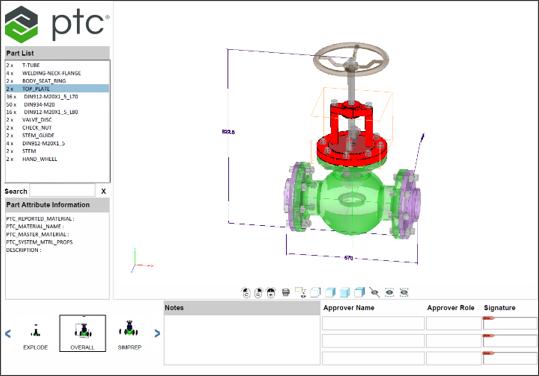Click the crossed eye in dashed frame icon
Viewport: 539px width, 376px height.
(404, 292)
